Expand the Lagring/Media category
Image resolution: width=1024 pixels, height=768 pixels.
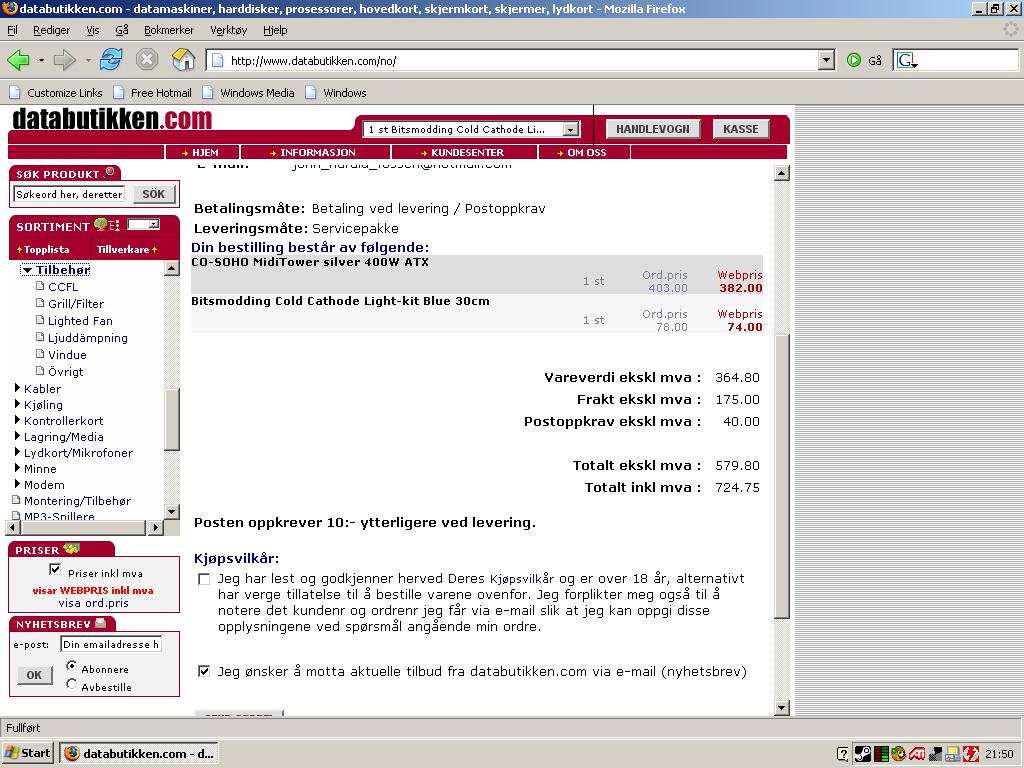point(18,436)
